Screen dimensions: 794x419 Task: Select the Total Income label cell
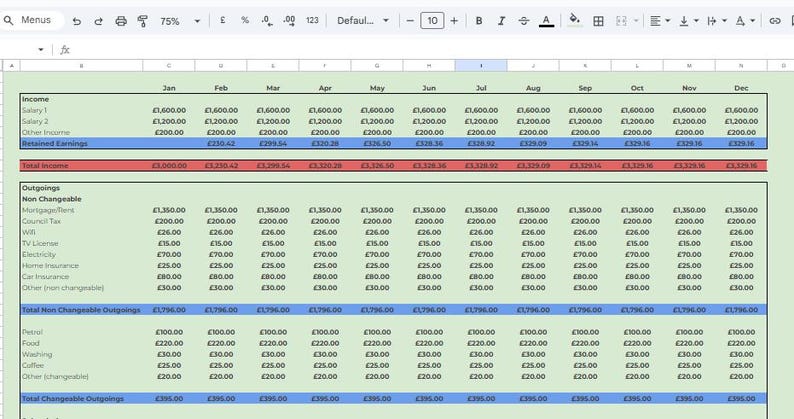82,166
